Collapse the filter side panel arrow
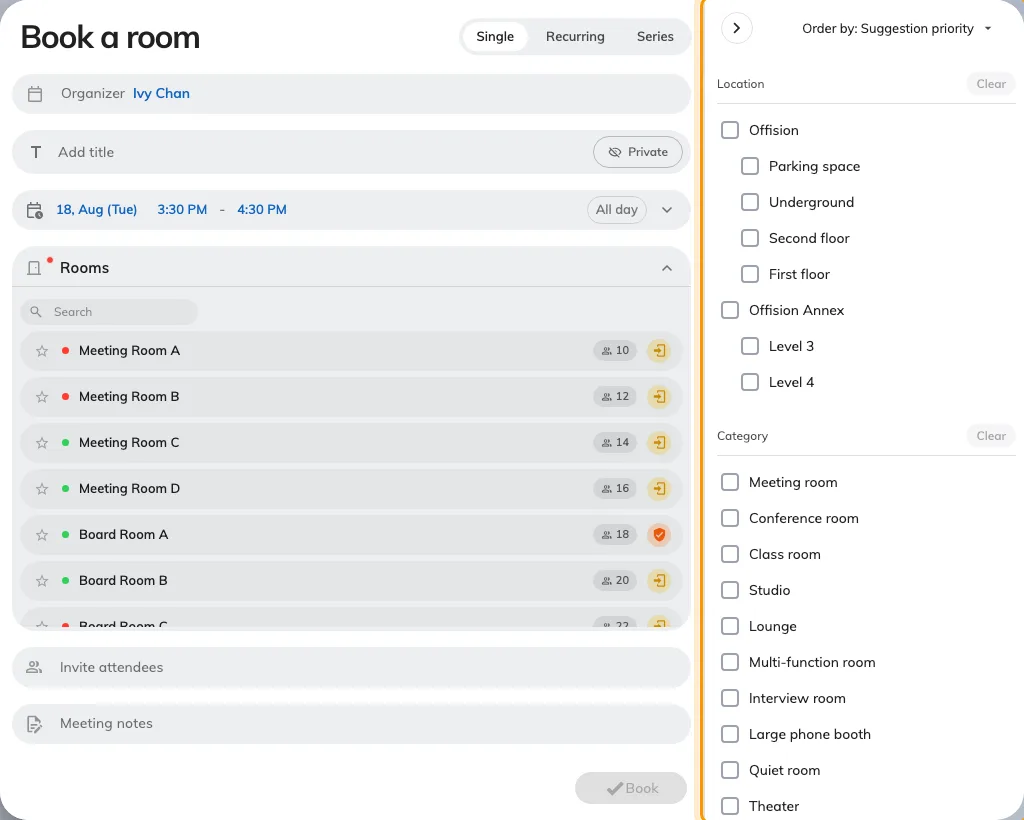The image size is (1024, 820). tap(737, 28)
